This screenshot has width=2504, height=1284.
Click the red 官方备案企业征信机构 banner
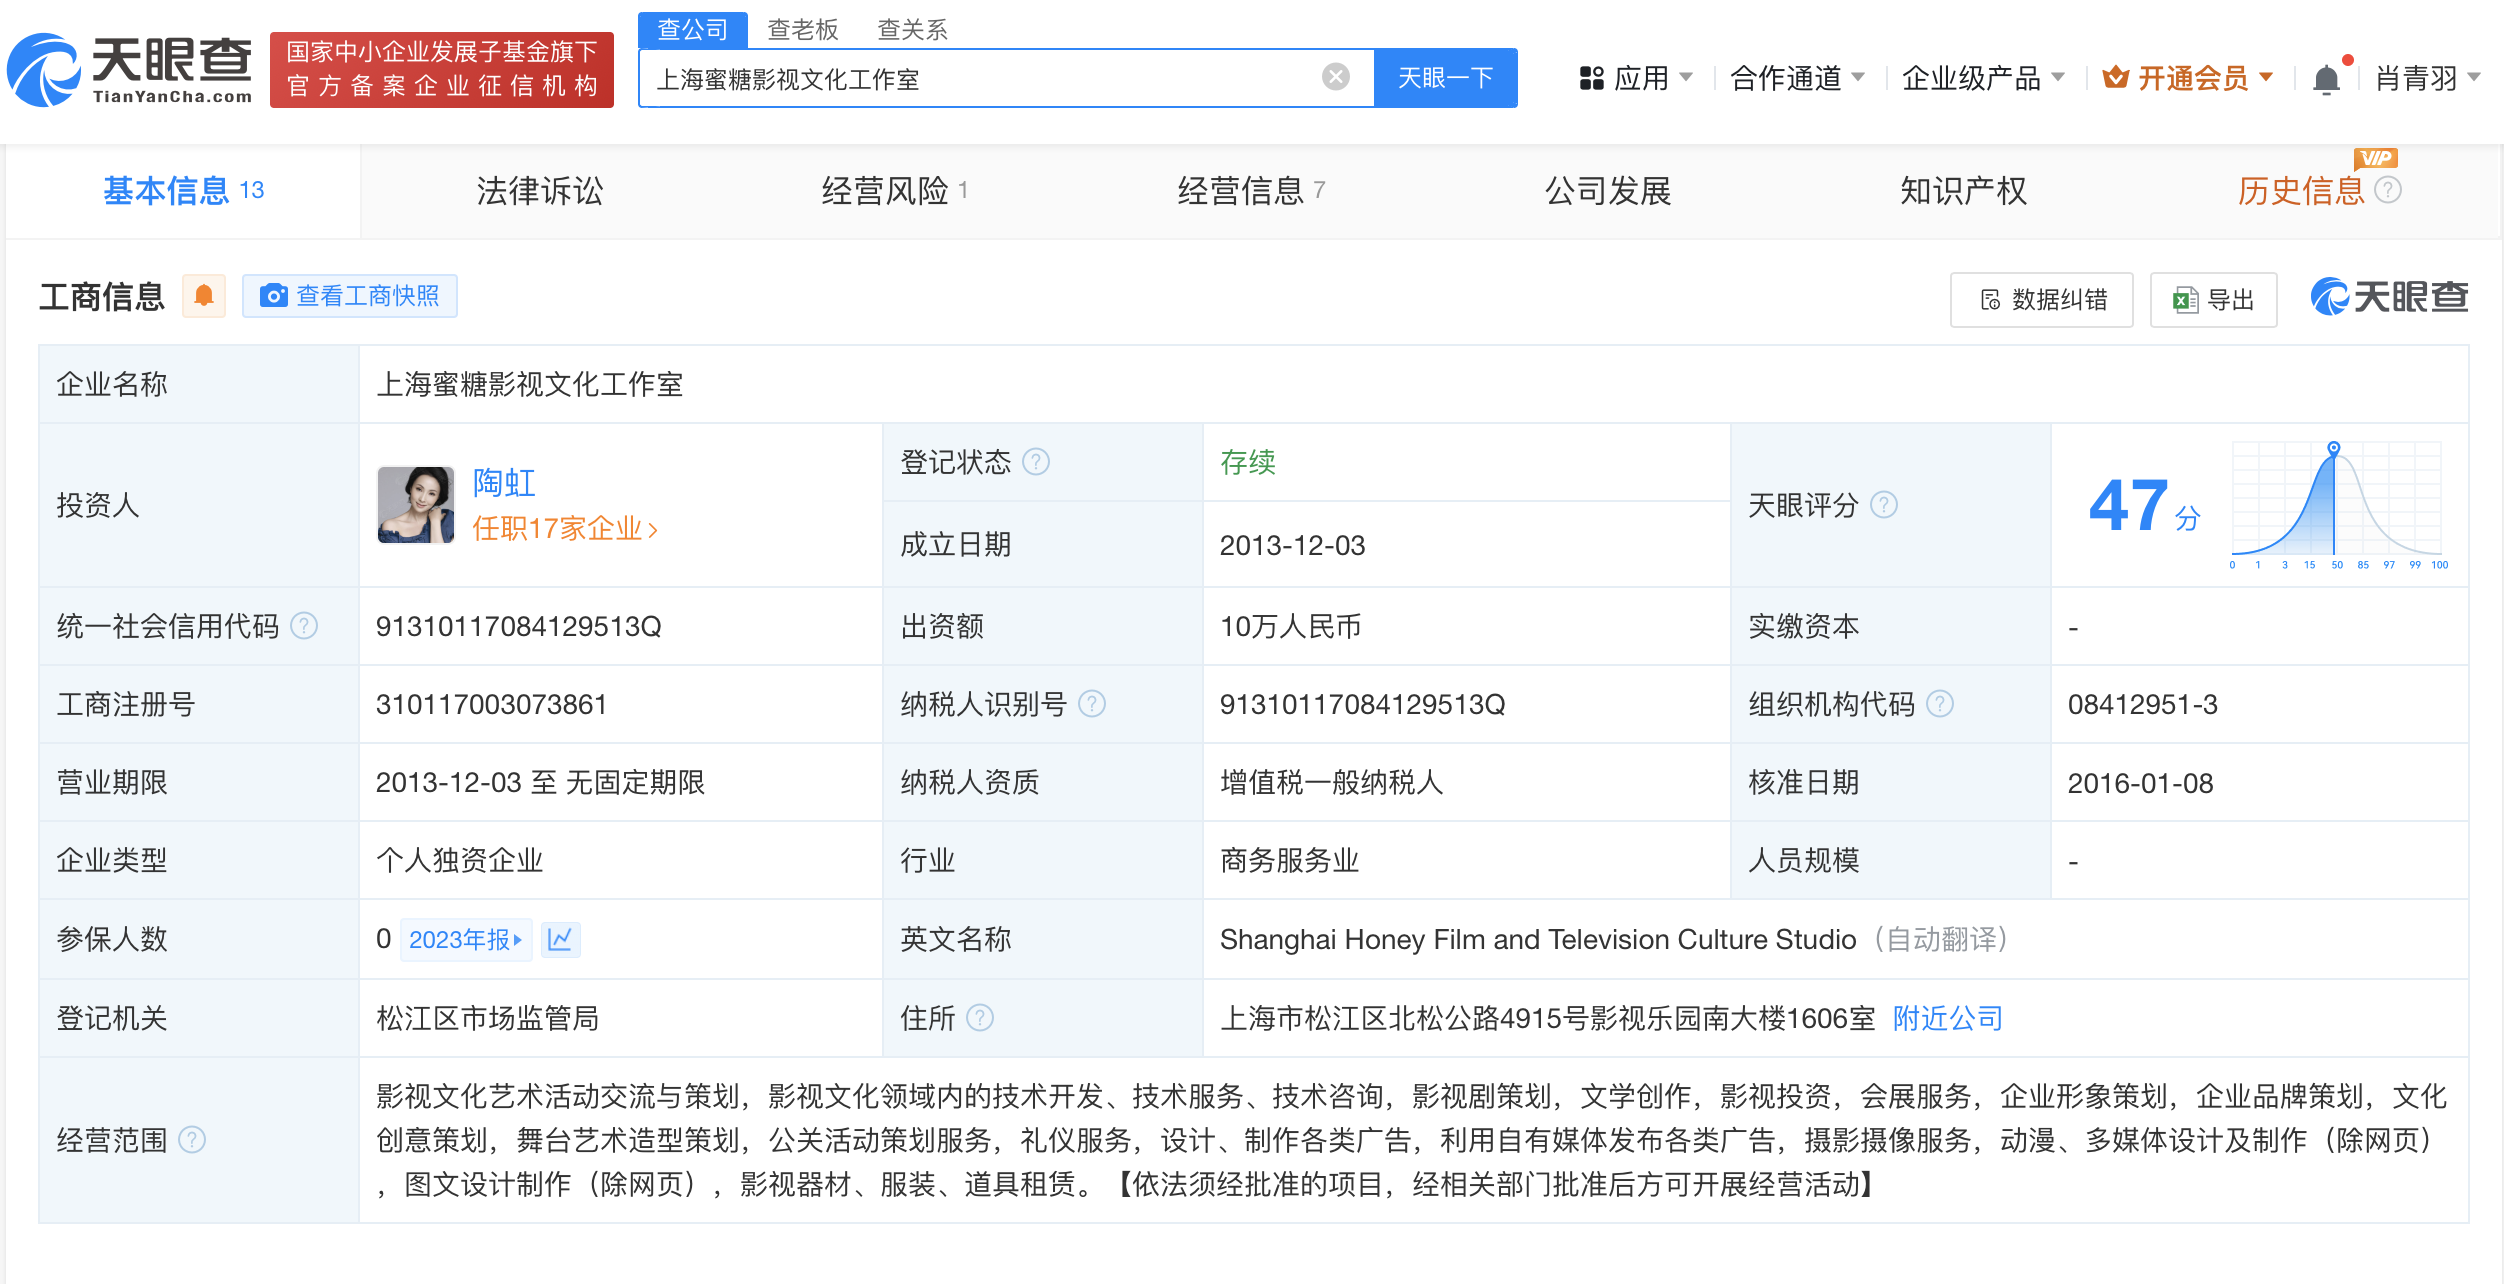[442, 69]
